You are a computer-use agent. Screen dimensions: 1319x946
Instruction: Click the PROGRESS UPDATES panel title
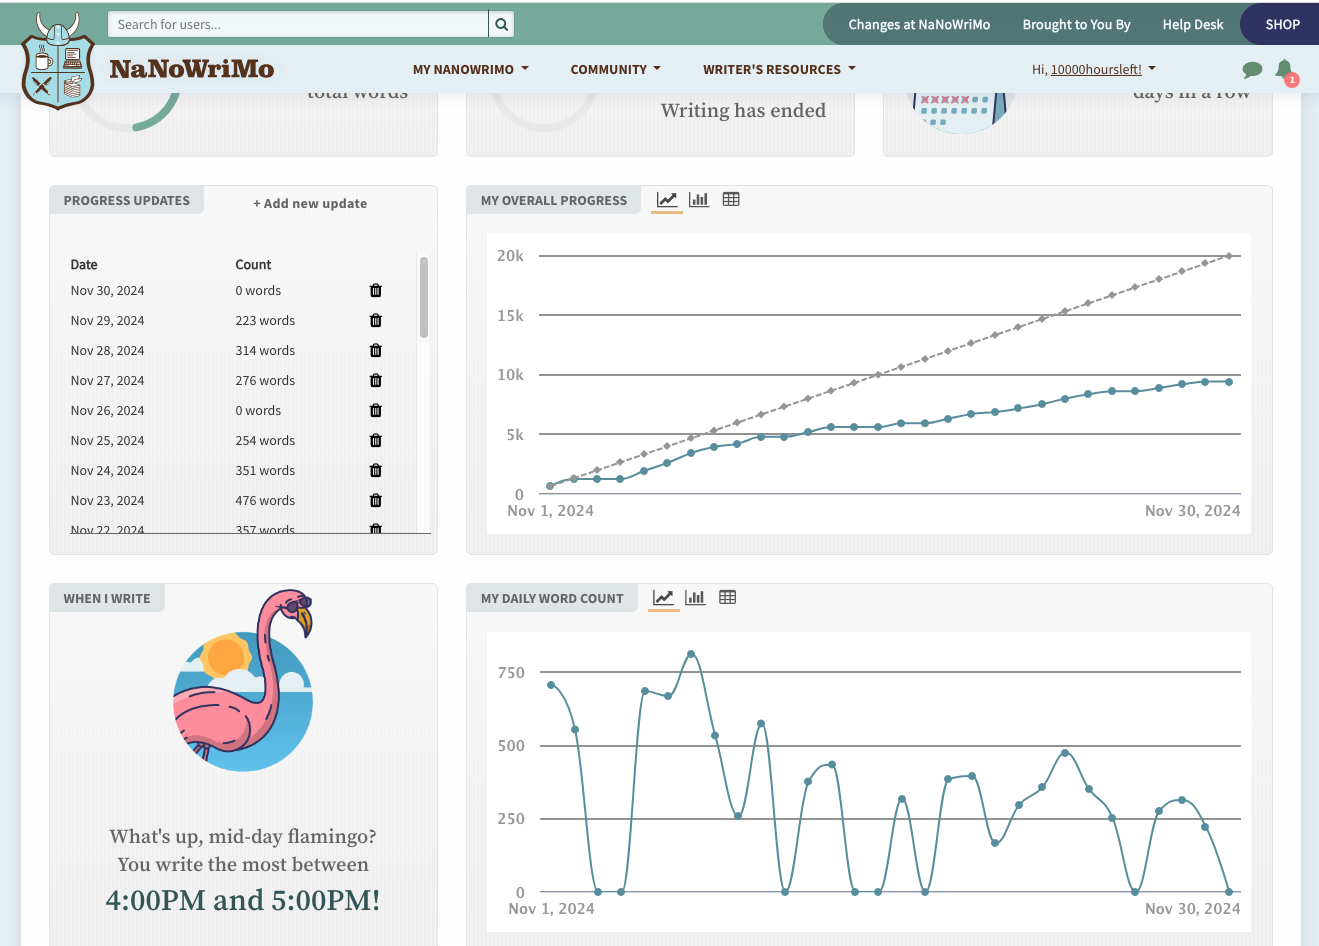[127, 200]
